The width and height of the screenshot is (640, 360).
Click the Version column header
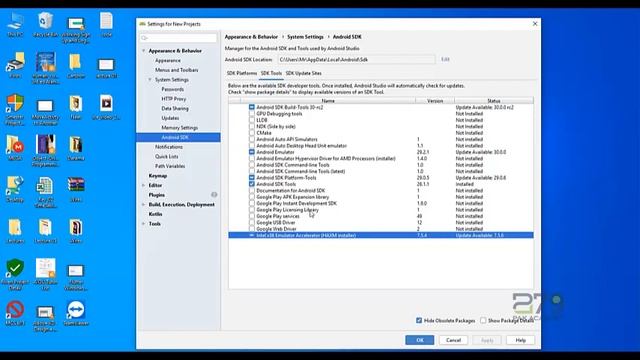435,100
